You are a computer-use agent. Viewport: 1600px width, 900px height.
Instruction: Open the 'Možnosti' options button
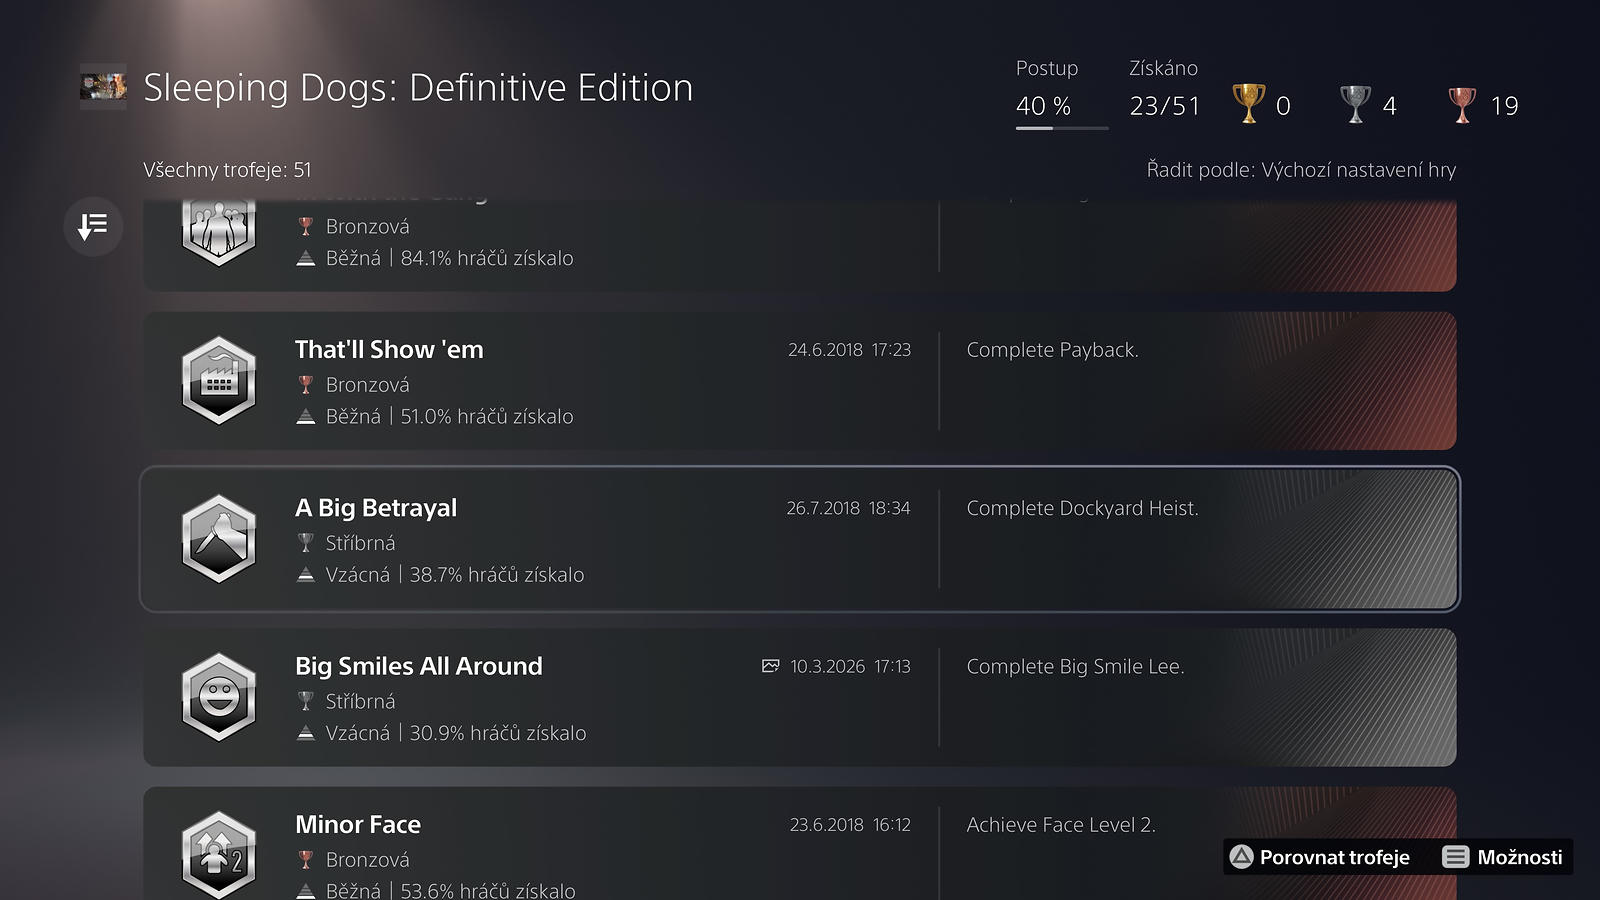click(1502, 857)
